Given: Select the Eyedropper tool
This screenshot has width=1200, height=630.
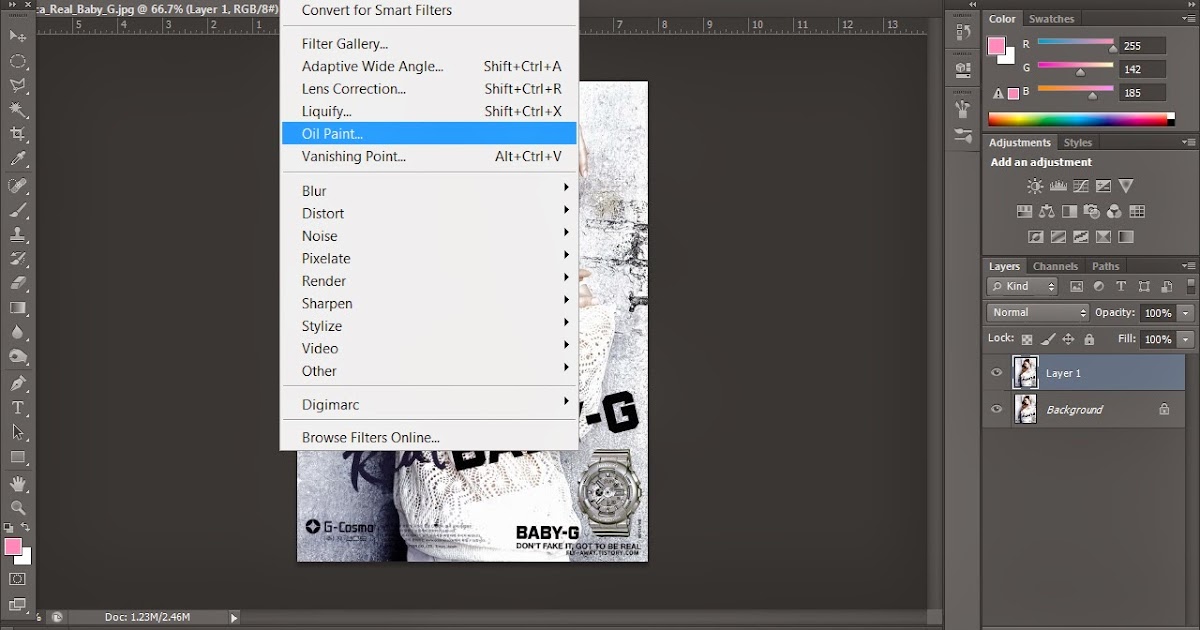Looking at the screenshot, I should (x=18, y=159).
